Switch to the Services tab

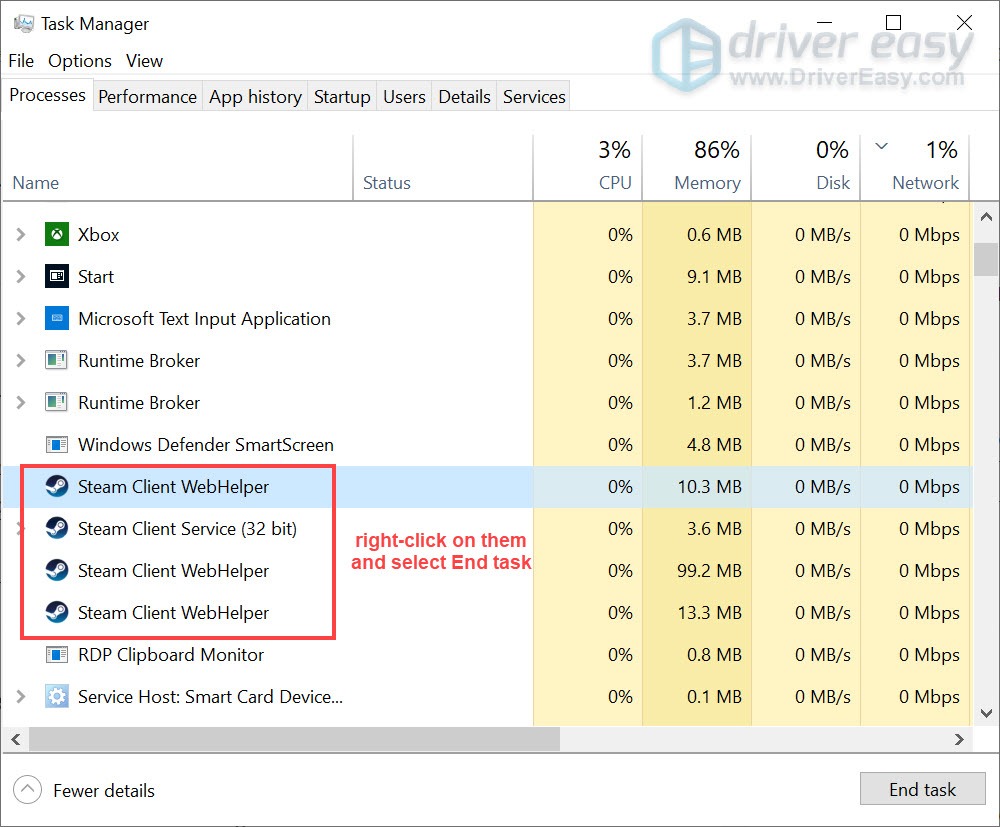click(534, 96)
